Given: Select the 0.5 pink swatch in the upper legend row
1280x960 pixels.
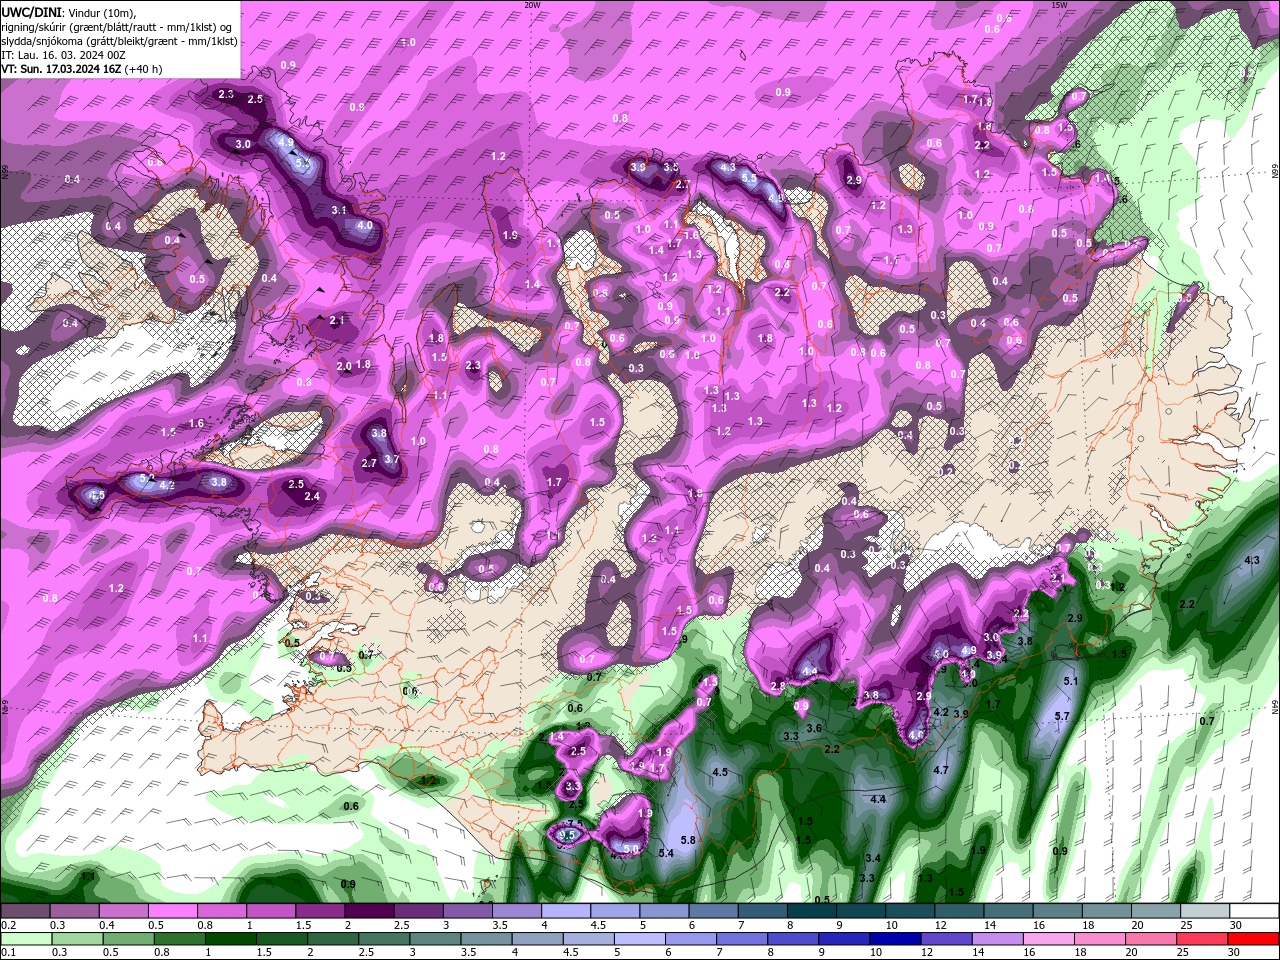Looking at the screenshot, I should [172, 911].
